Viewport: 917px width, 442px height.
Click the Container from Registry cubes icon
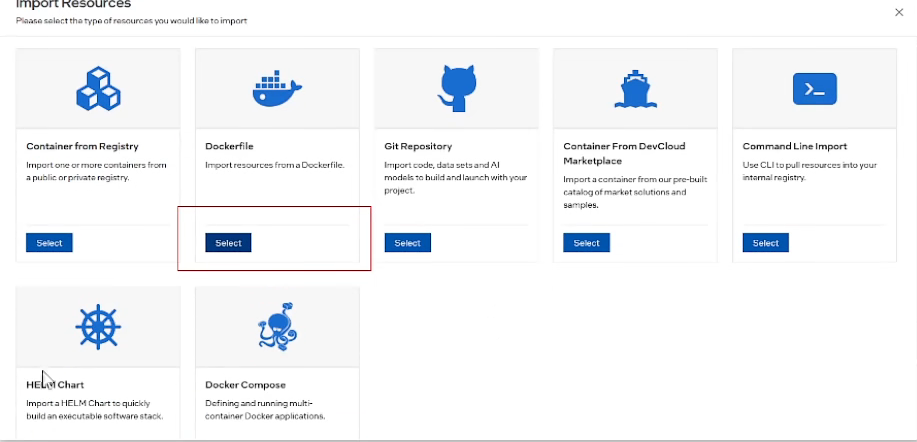(x=98, y=89)
